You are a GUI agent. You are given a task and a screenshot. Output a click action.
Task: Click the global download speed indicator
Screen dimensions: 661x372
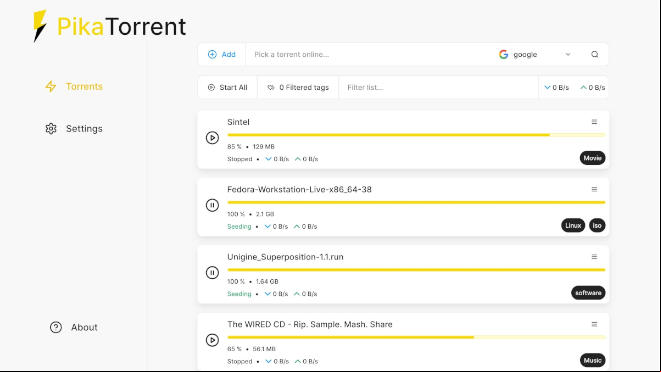click(x=556, y=87)
